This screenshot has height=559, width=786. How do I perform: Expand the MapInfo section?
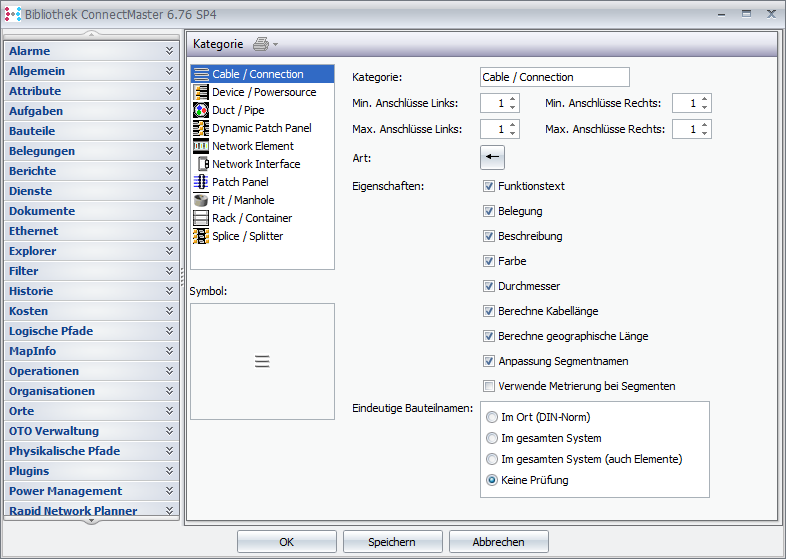(x=91, y=351)
